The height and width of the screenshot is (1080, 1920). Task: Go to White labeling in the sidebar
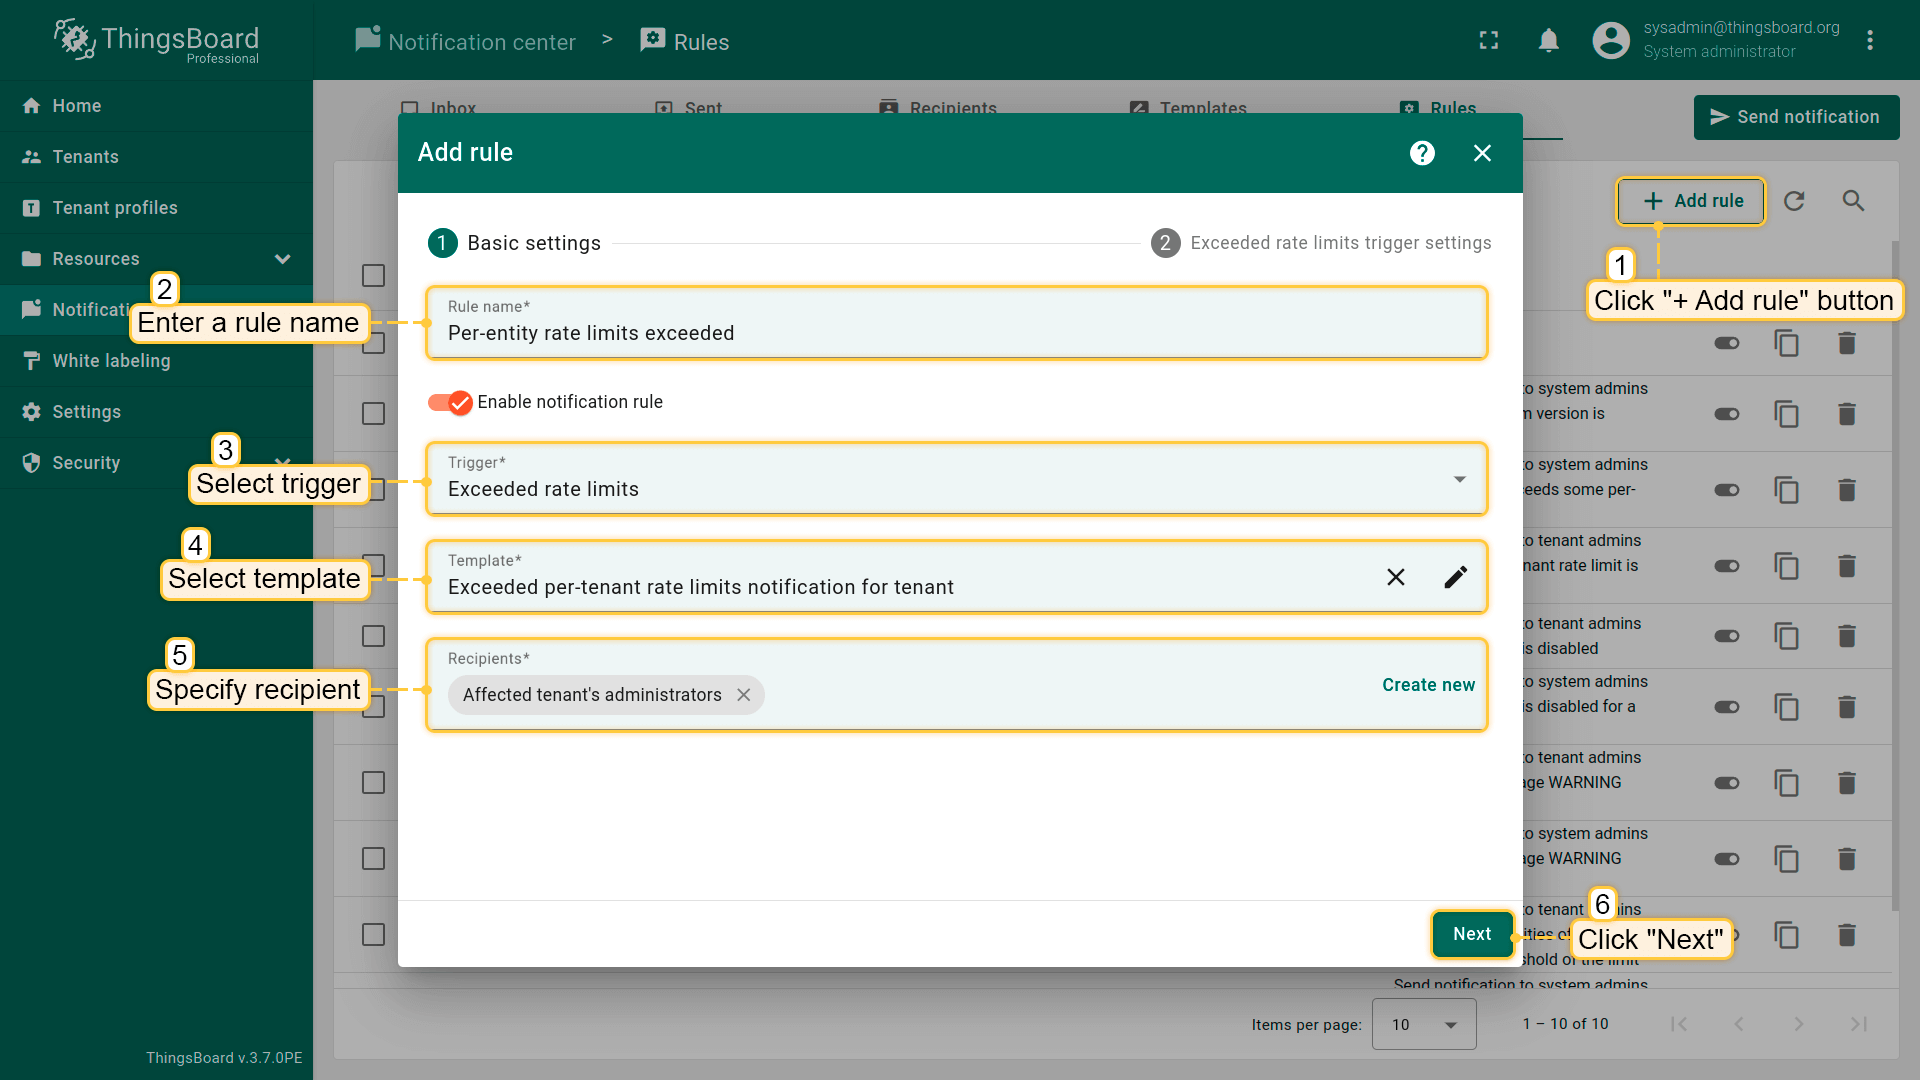pos(111,361)
